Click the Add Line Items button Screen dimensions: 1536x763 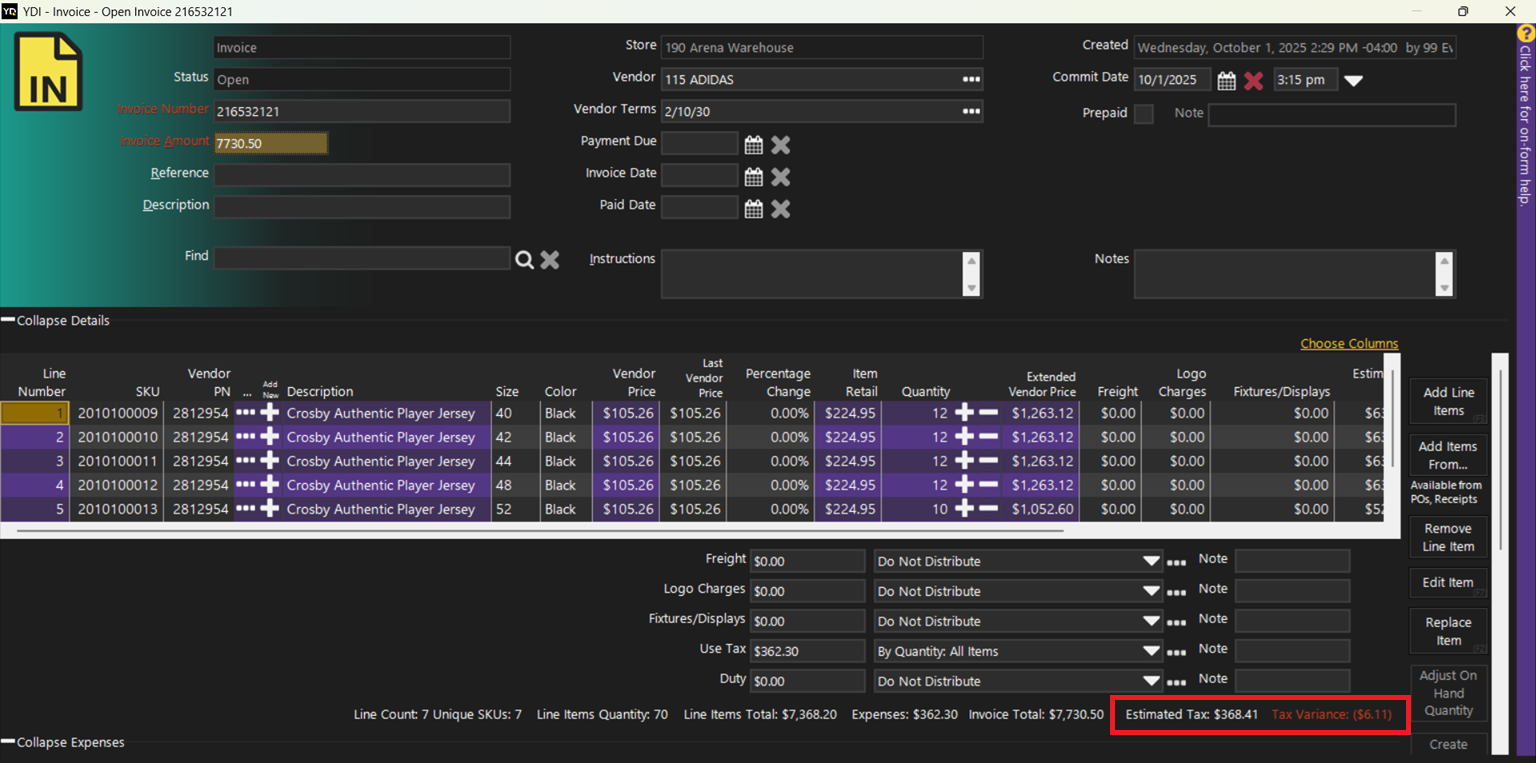pyautogui.click(x=1447, y=402)
